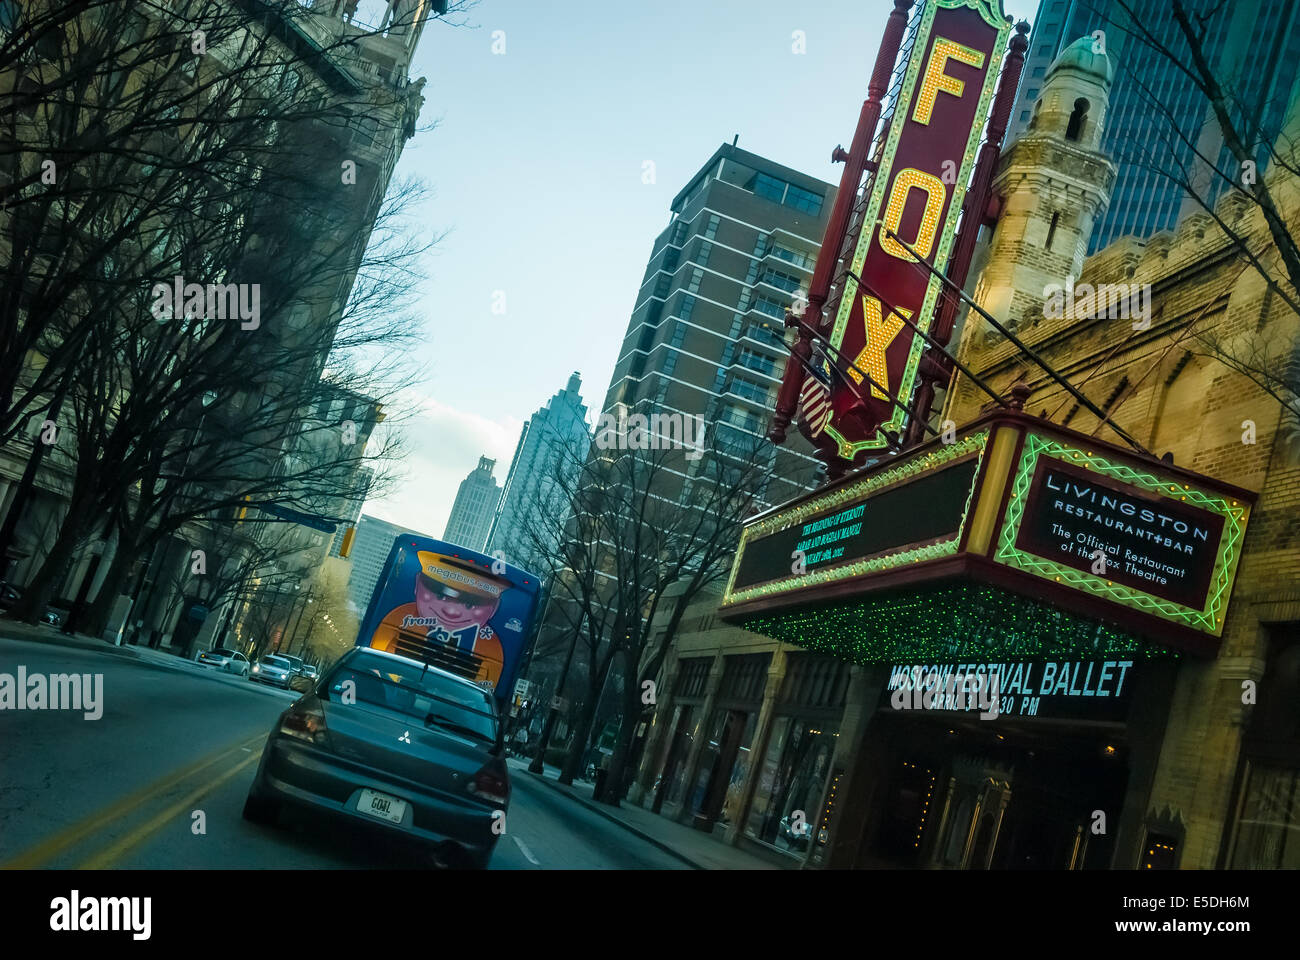Click the yellow traffic light over the street
Screen dimensions: 1300x960
tap(346, 543)
